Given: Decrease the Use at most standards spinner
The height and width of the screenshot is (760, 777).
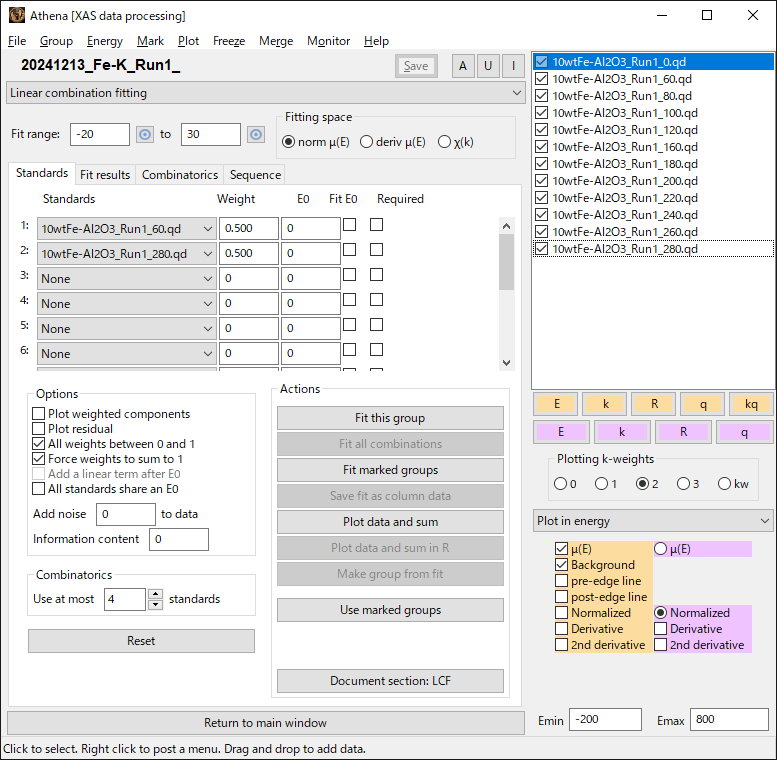Looking at the screenshot, I should click(x=156, y=604).
